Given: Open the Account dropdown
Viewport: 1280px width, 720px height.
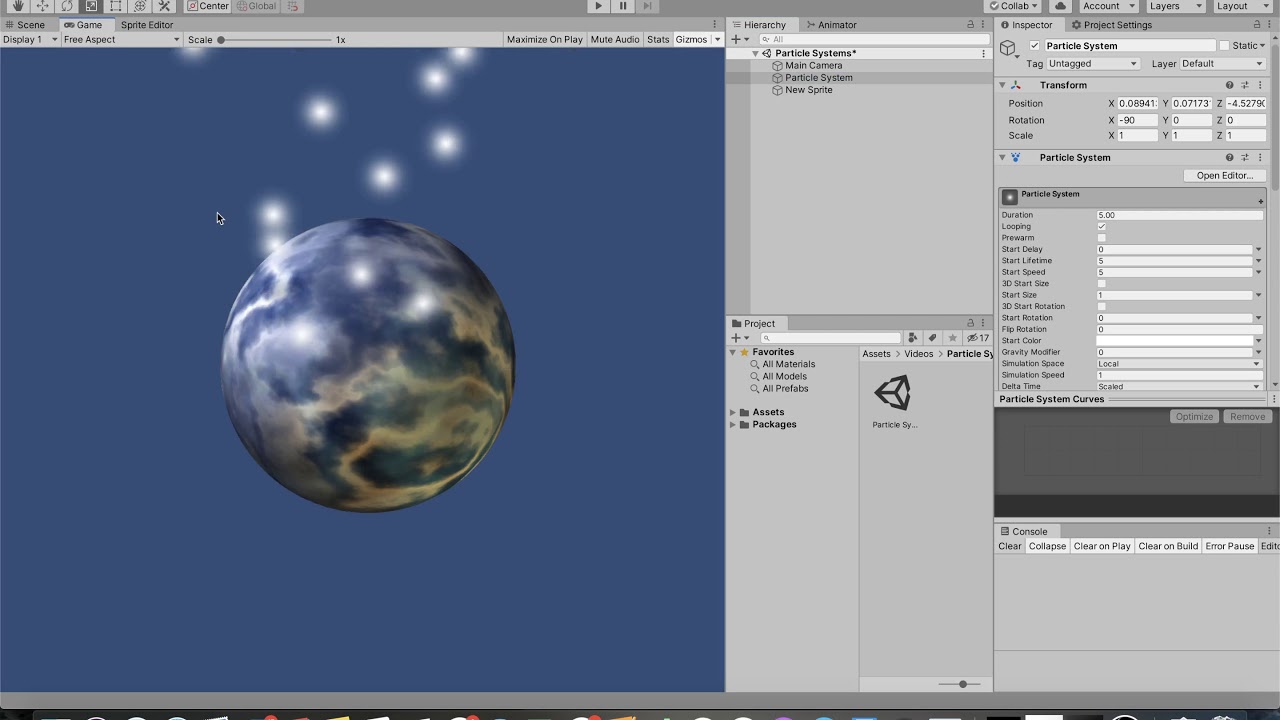Looking at the screenshot, I should [x=1108, y=6].
